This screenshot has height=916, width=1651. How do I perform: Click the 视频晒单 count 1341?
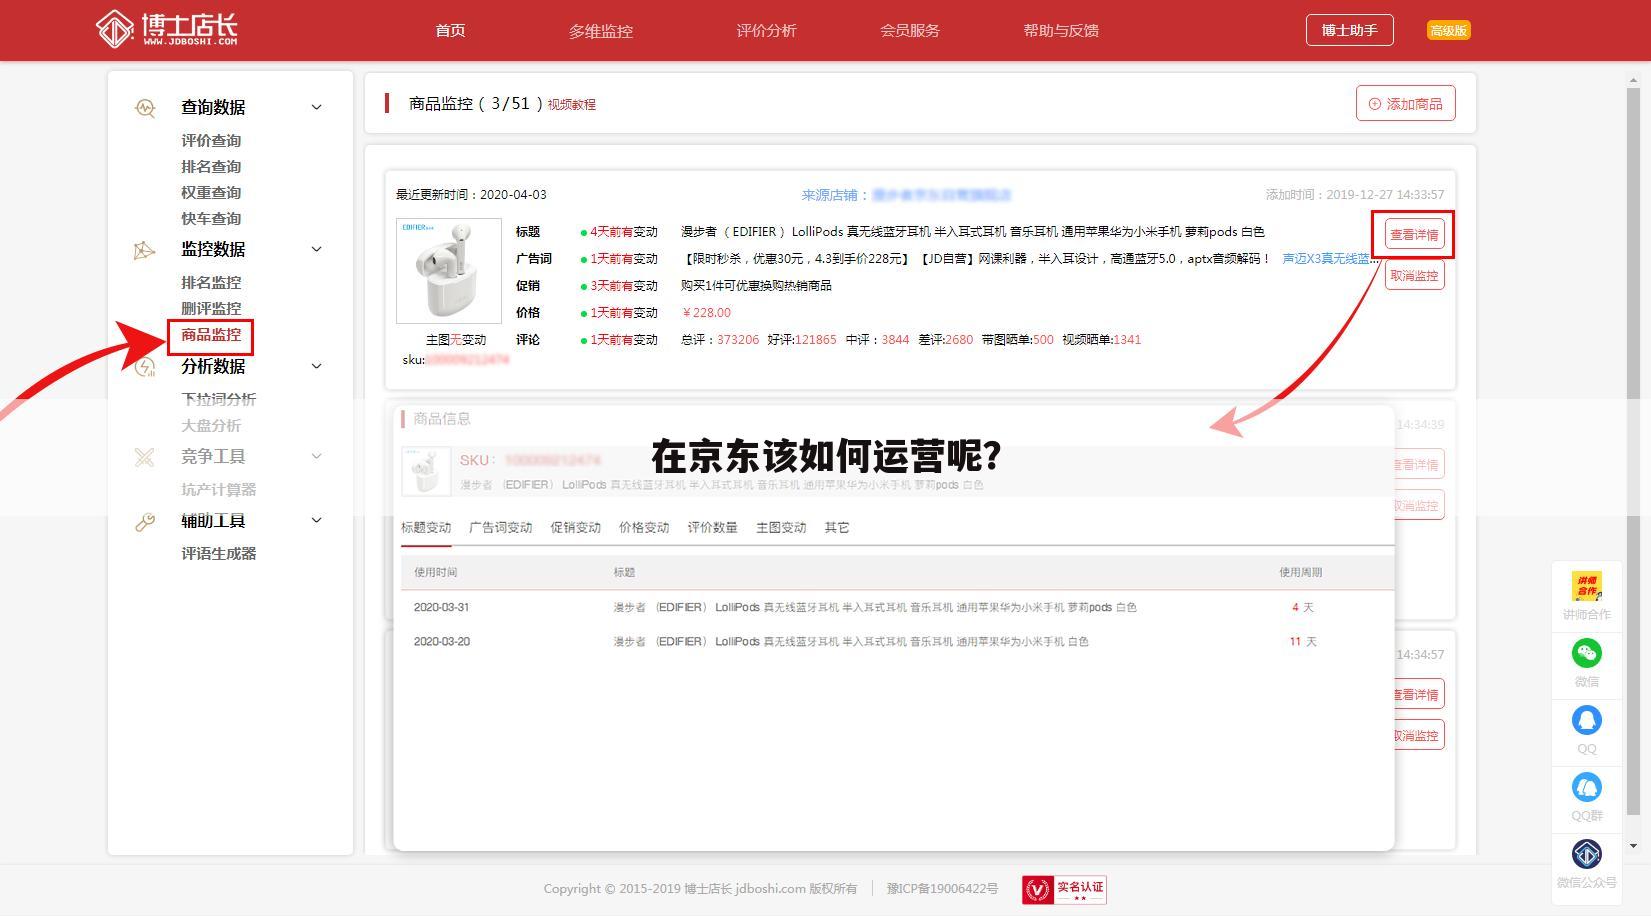click(x=1127, y=340)
